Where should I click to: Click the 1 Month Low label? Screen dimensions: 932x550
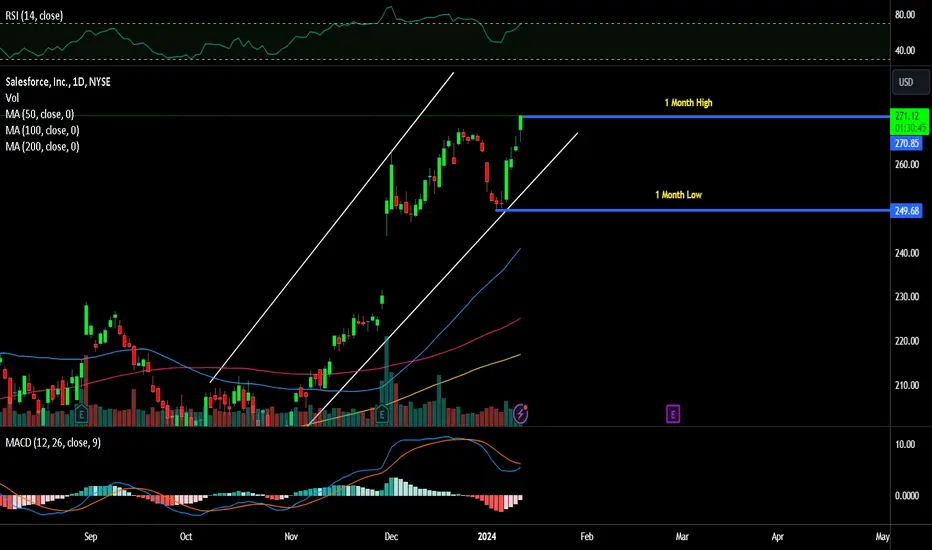click(678, 195)
